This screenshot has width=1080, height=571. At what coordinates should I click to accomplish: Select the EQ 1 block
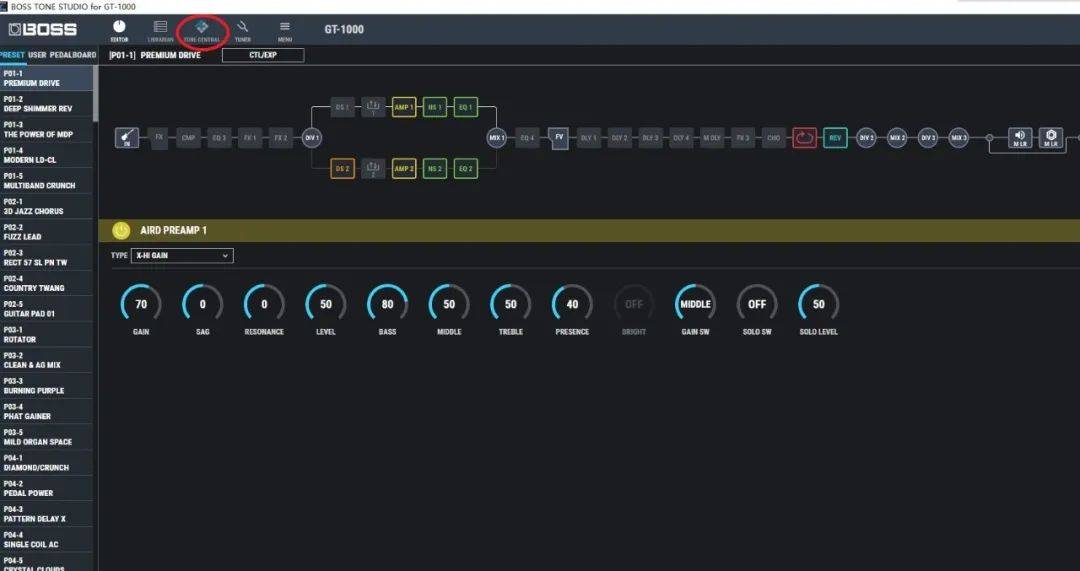click(466, 107)
